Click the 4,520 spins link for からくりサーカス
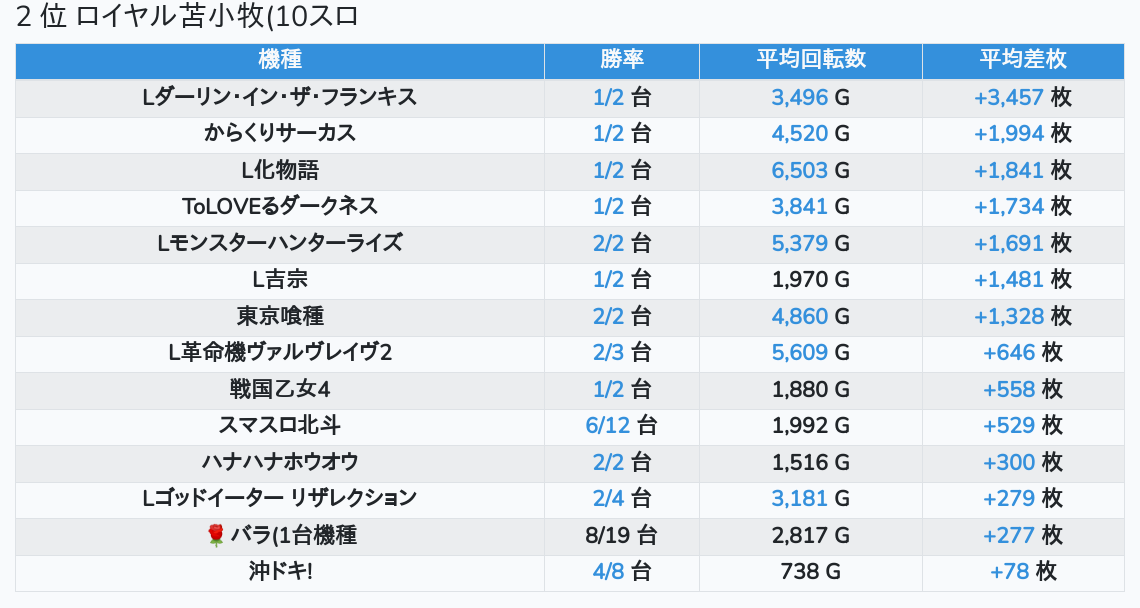This screenshot has width=1140, height=608. coord(799,134)
